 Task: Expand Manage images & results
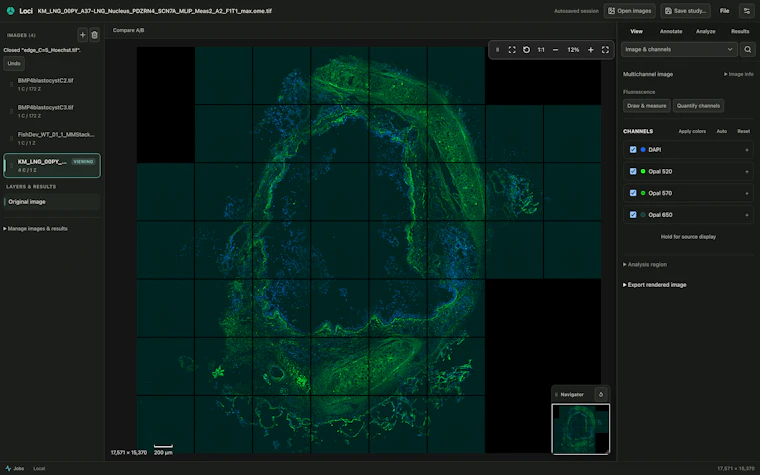pyautogui.click(x=35, y=228)
